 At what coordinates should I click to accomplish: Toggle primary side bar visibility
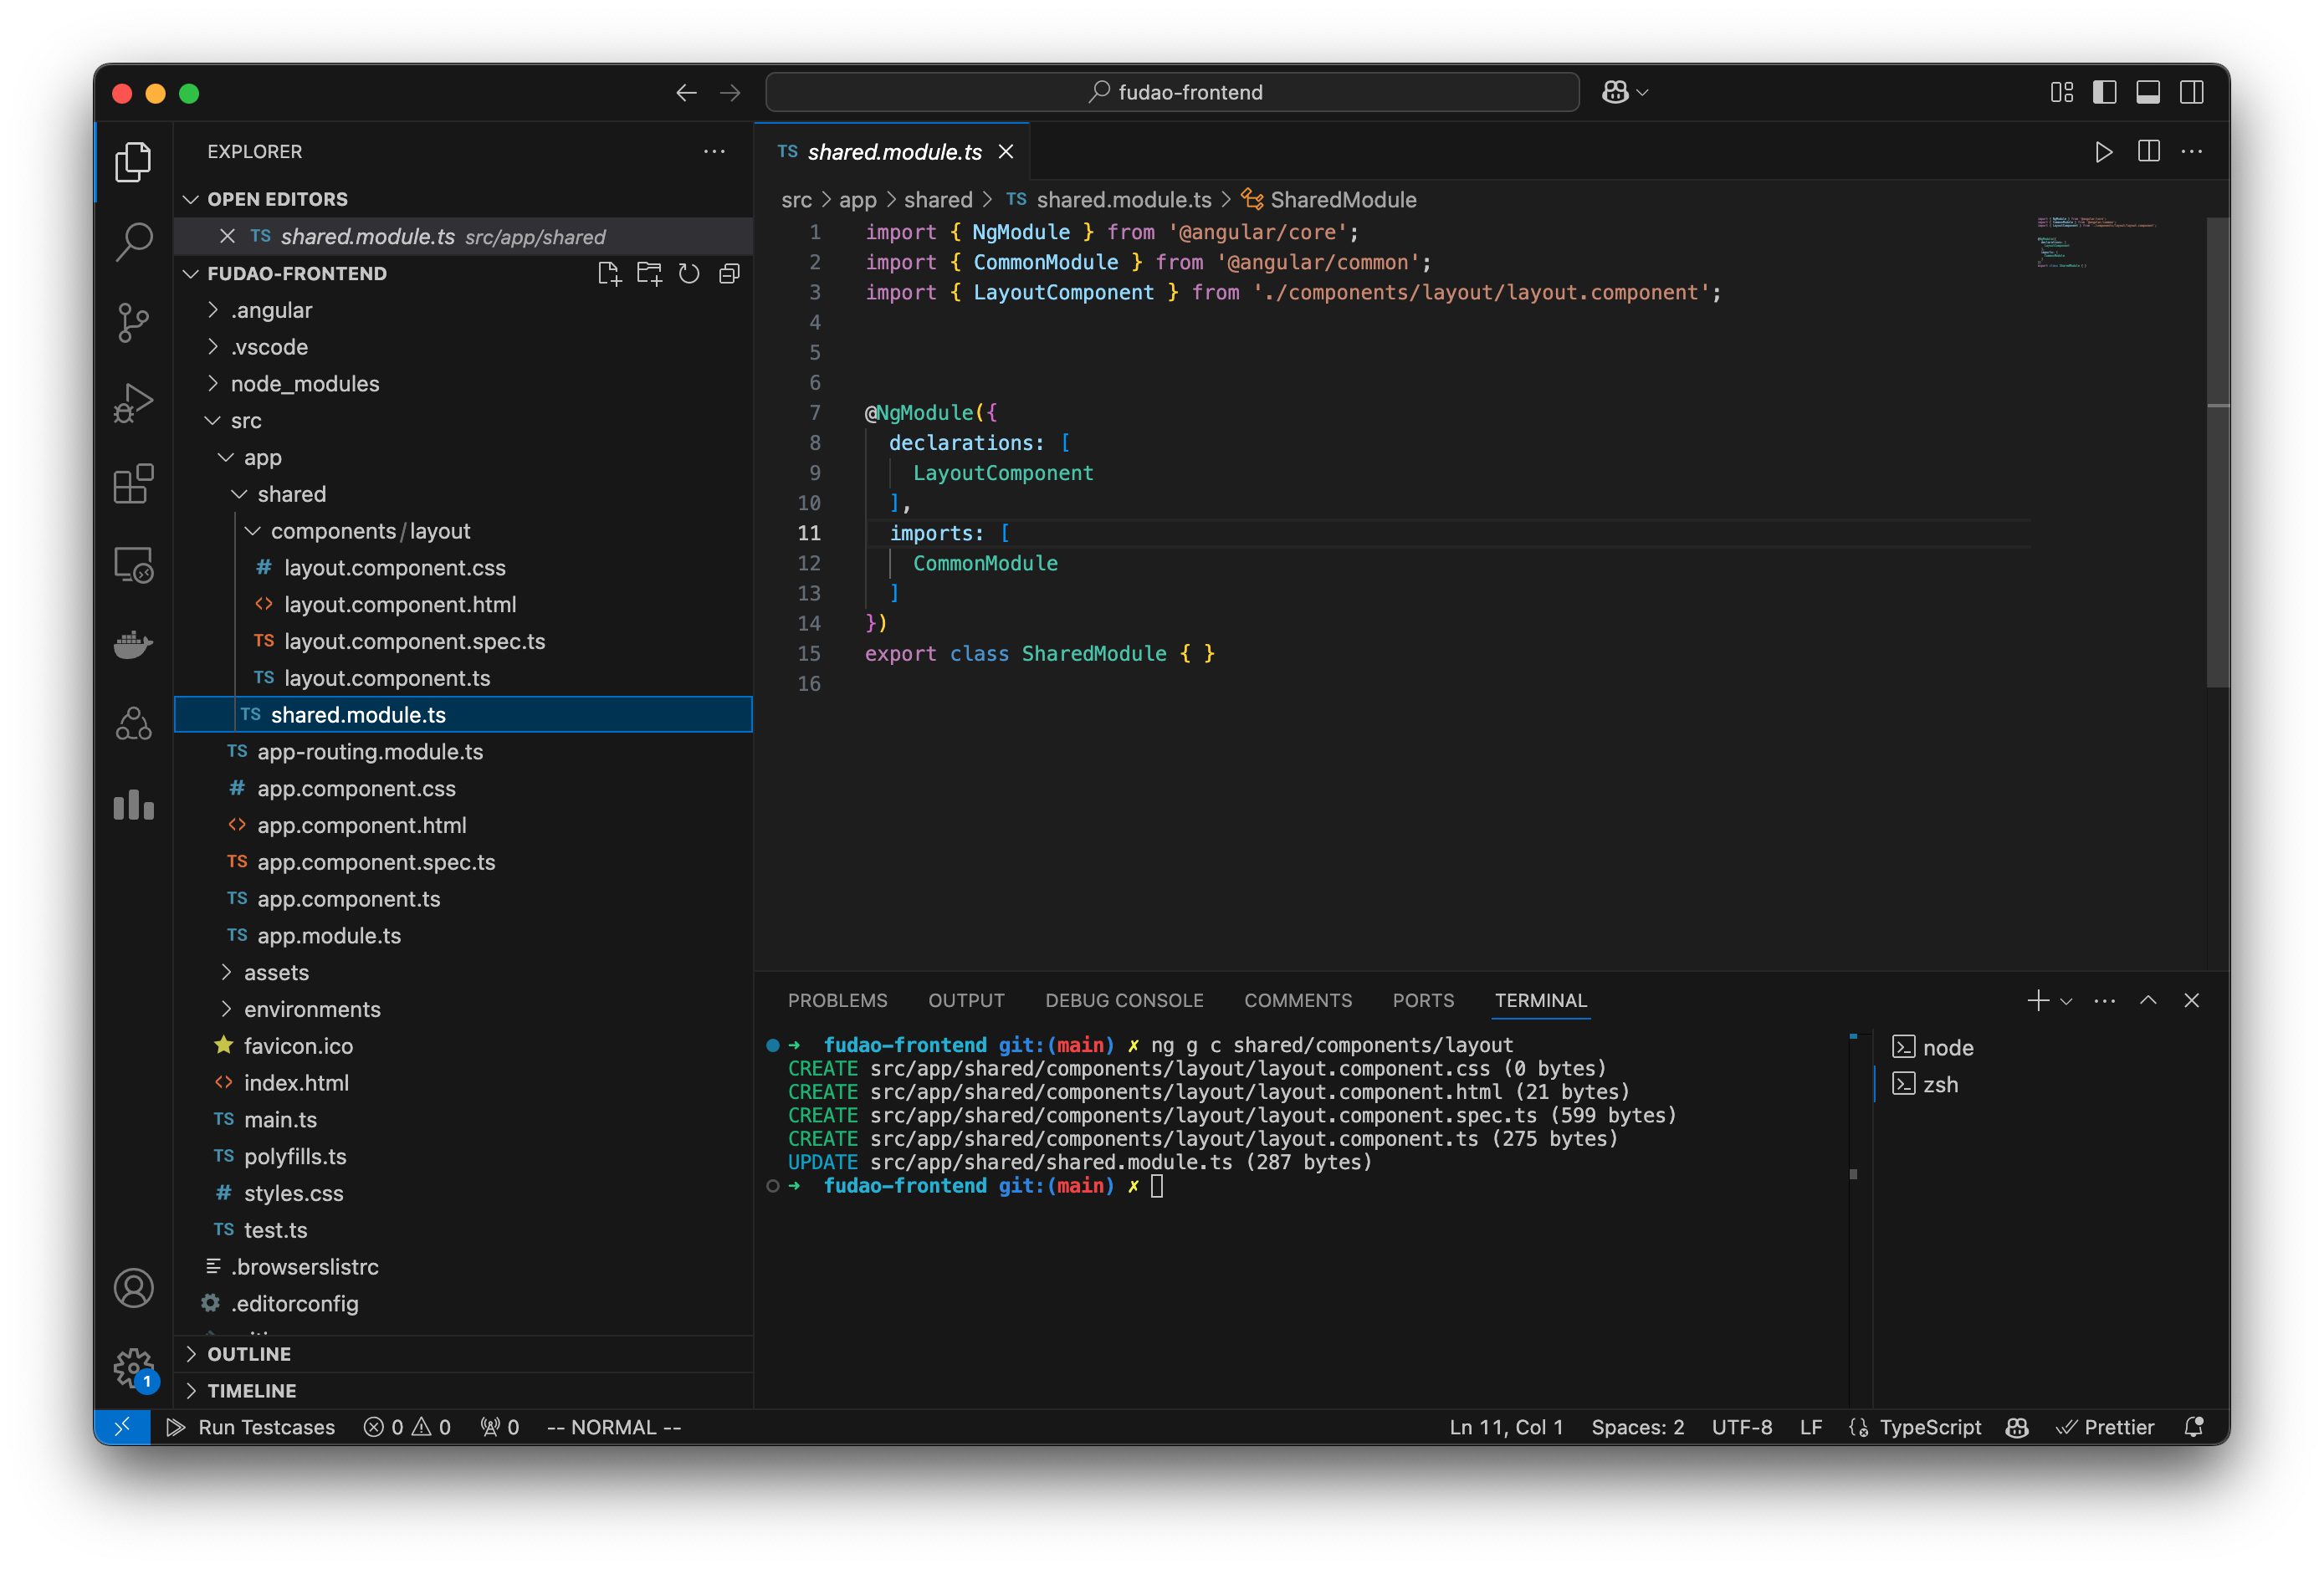2104,93
